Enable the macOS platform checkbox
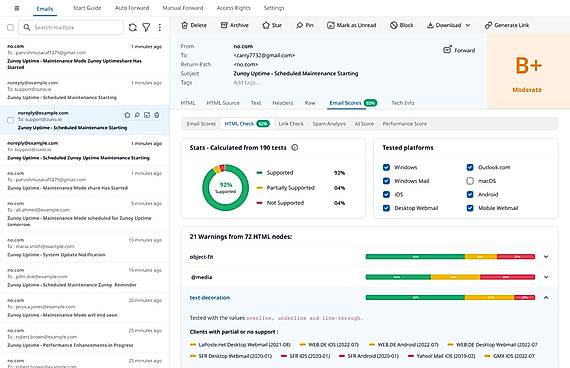 (470, 181)
